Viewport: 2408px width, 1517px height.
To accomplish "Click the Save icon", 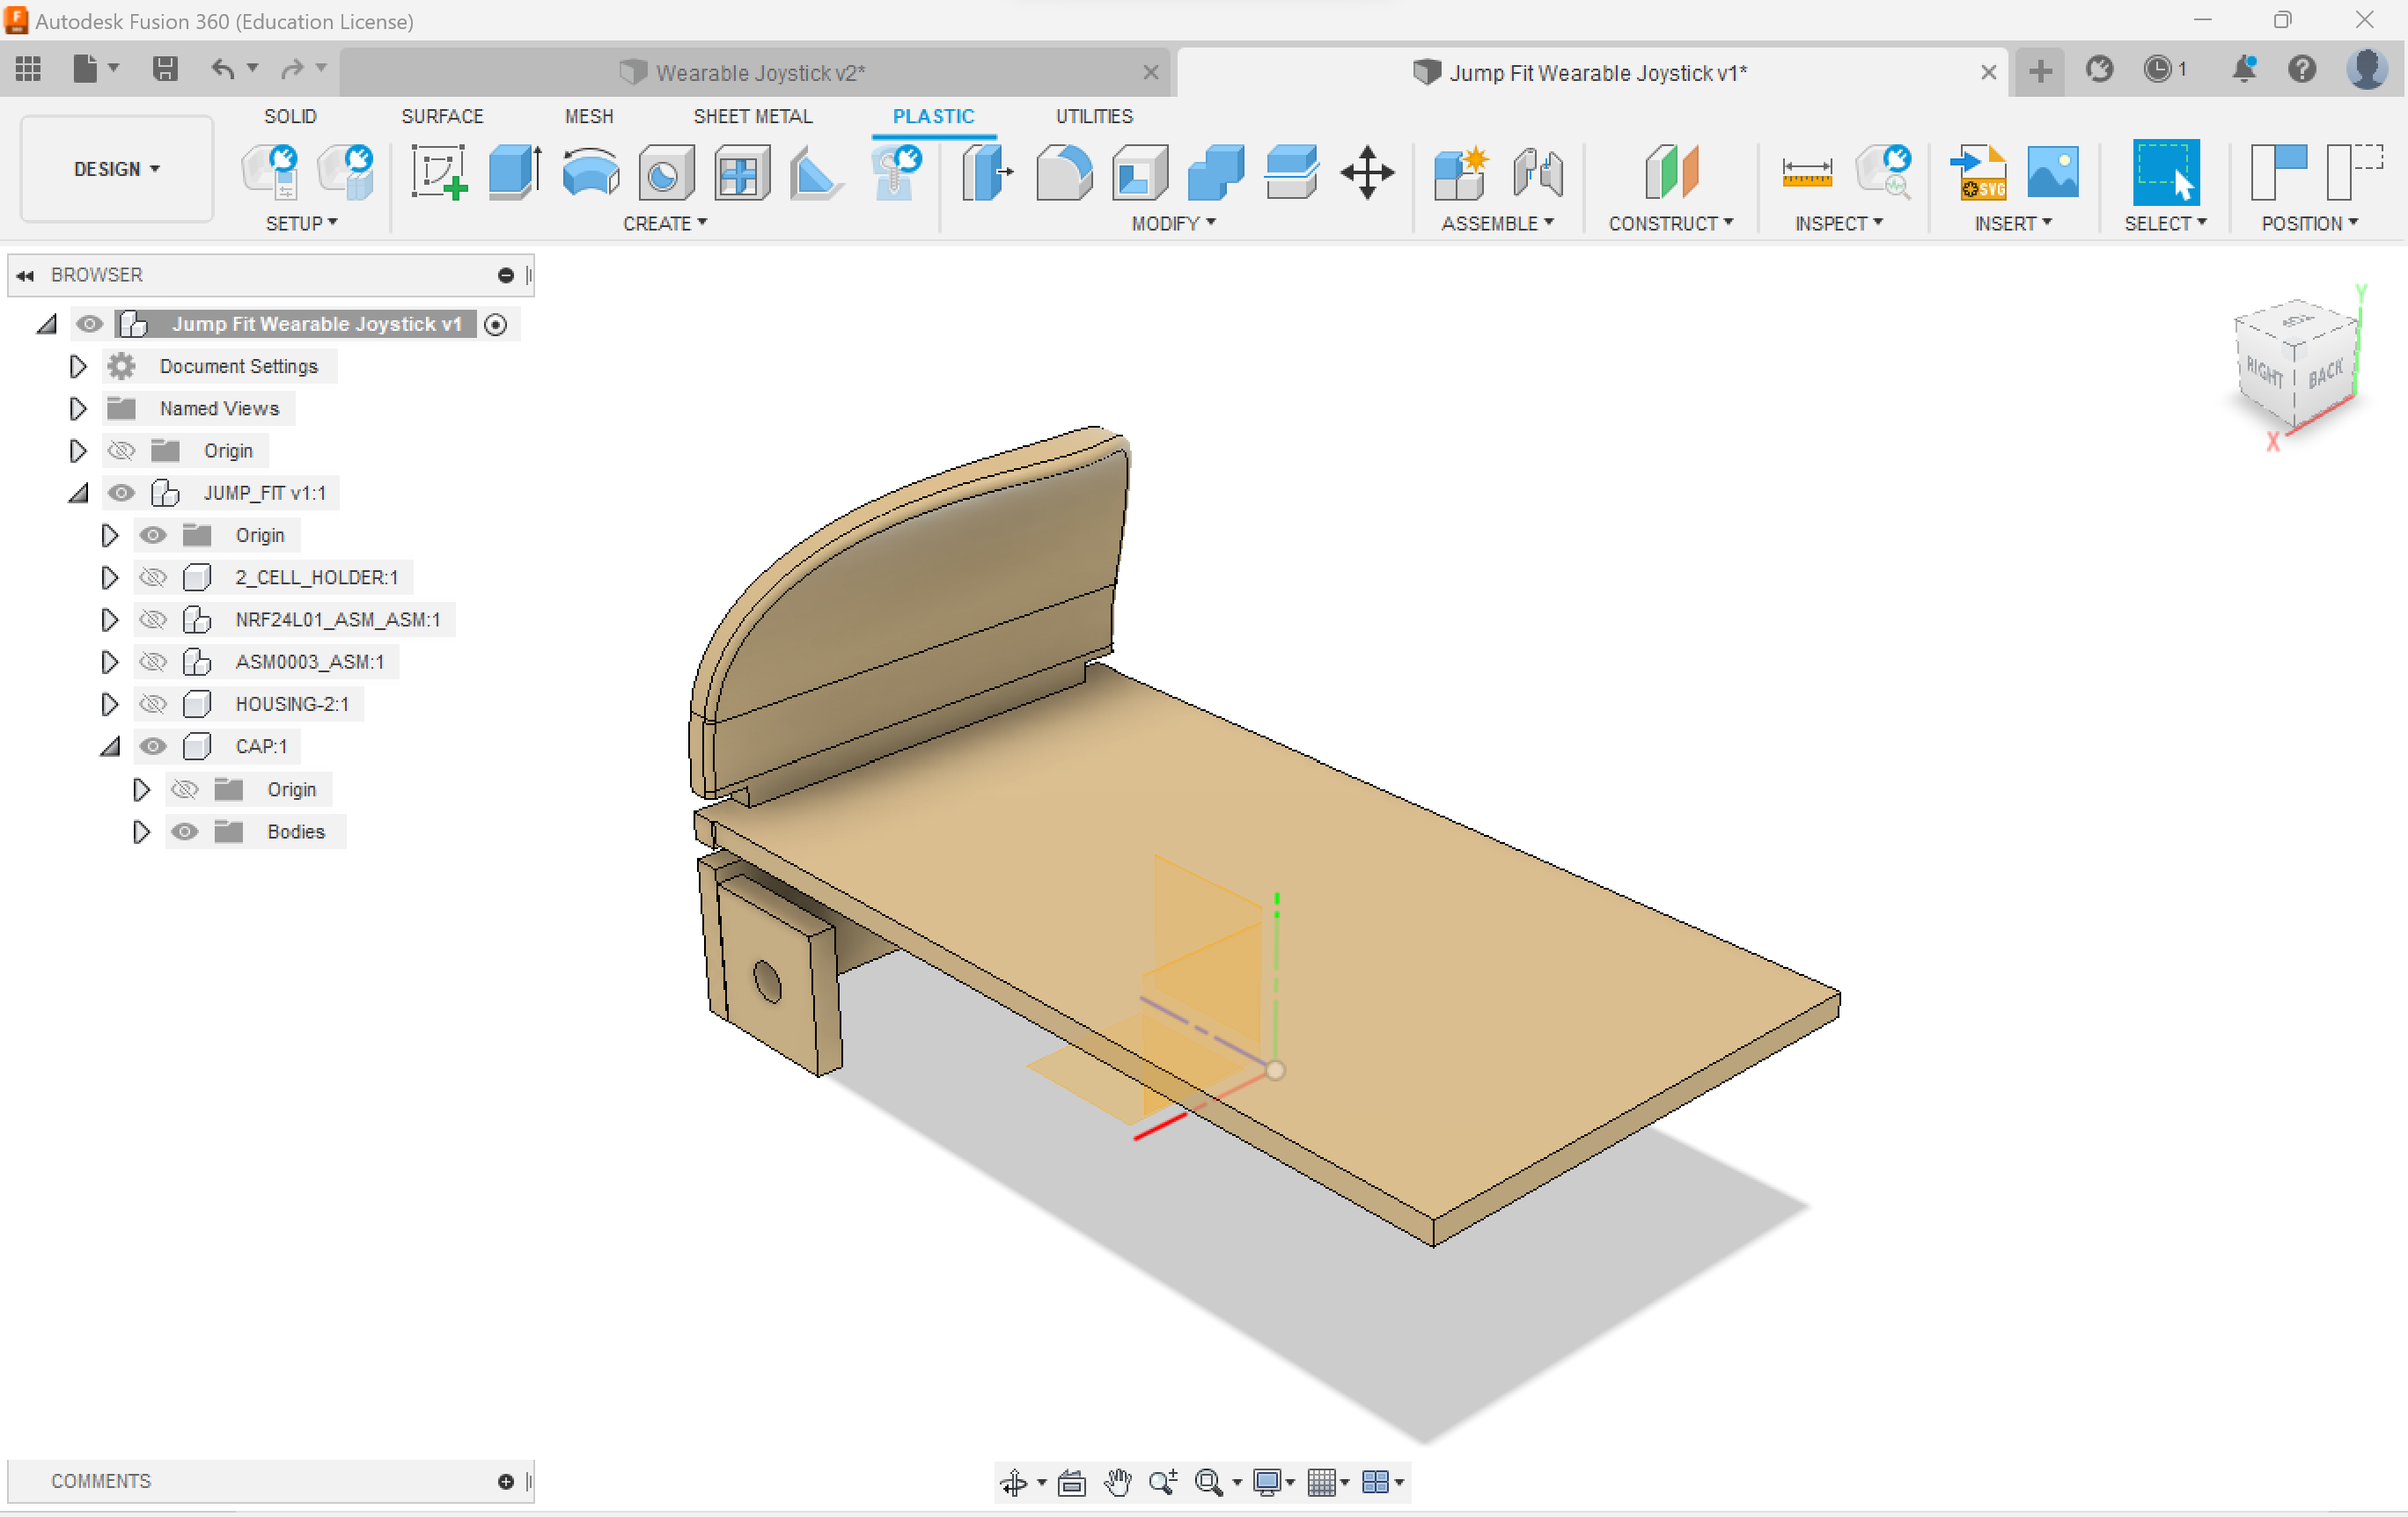I will [165, 68].
